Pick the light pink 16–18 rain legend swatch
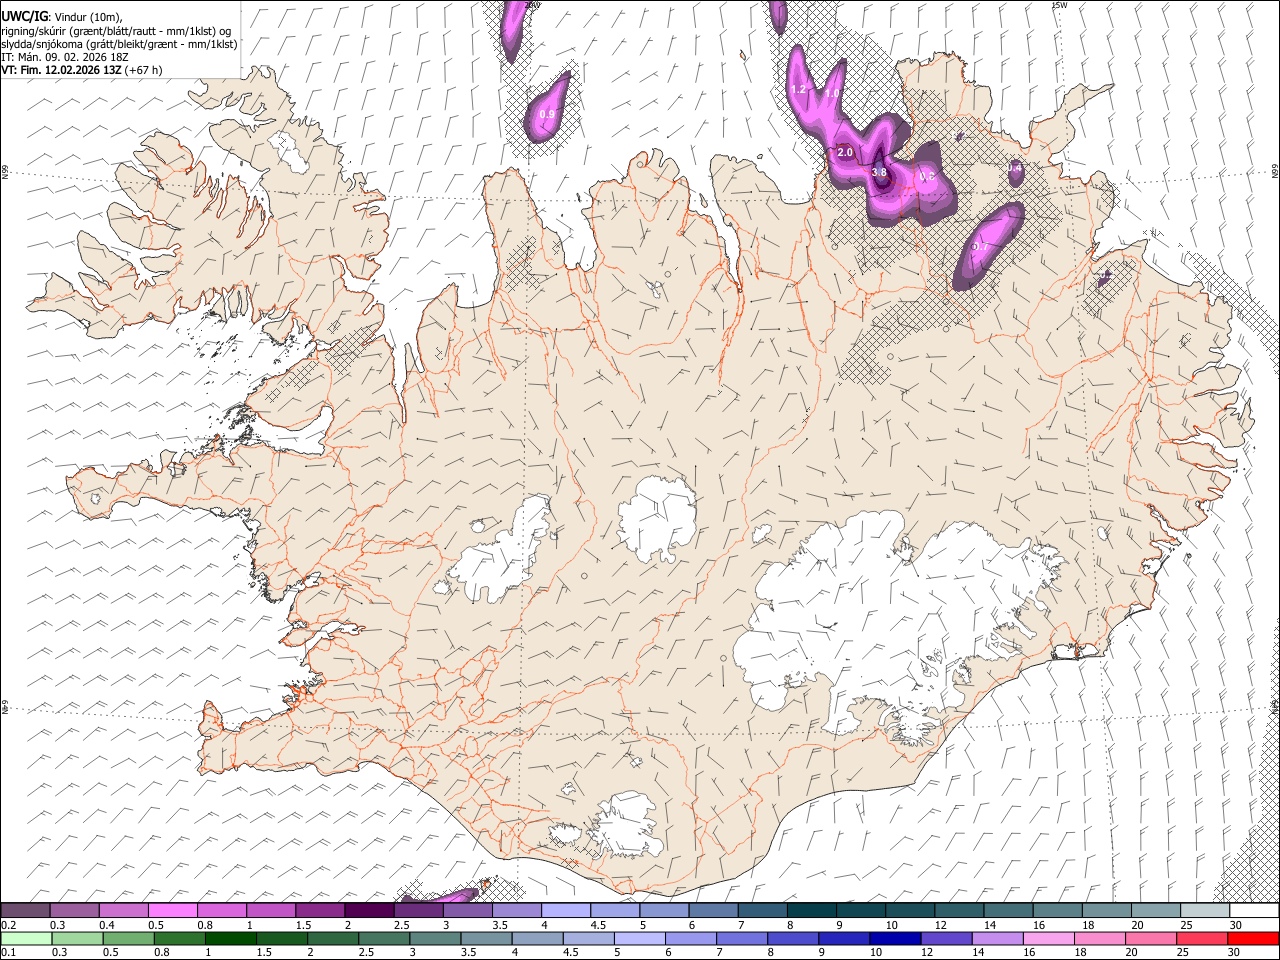Image resolution: width=1280 pixels, height=960 pixels. click(x=1048, y=939)
